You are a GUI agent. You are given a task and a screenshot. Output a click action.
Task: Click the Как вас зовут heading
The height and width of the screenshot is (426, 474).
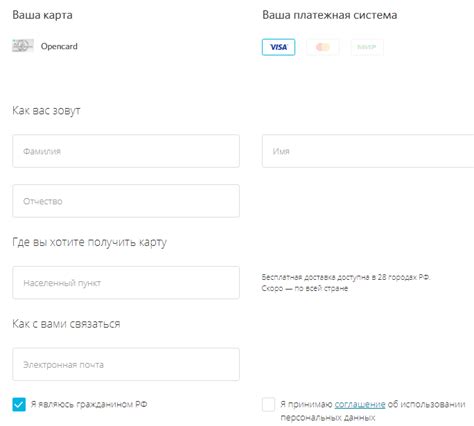pos(46,110)
